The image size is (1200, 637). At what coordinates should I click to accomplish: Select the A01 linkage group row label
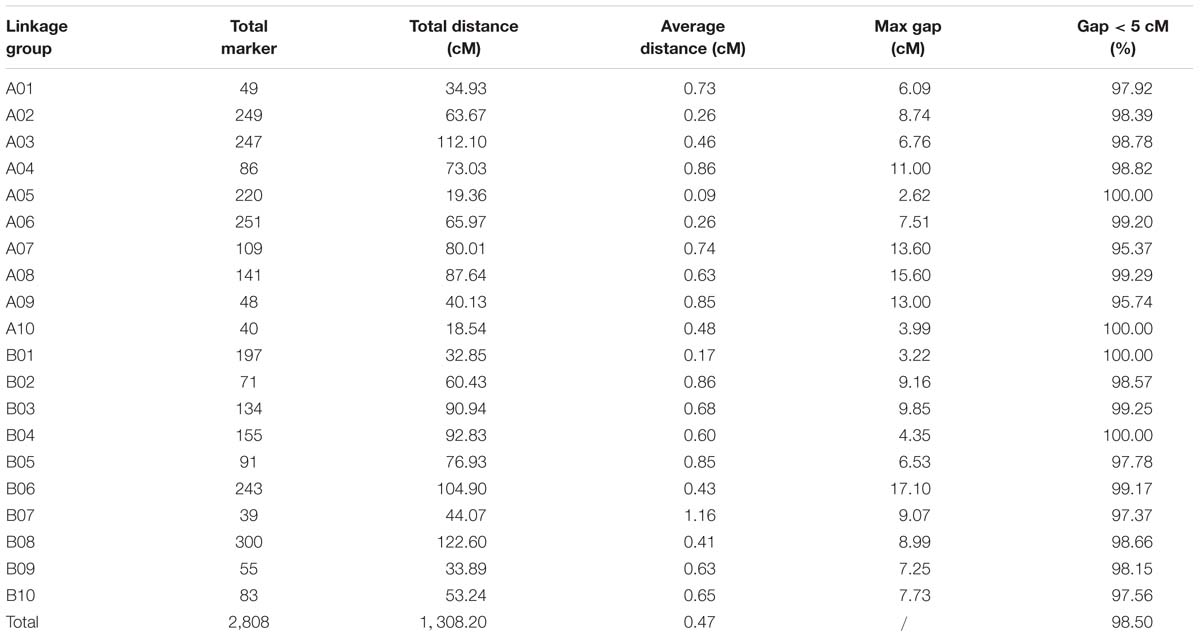[x=20, y=89]
